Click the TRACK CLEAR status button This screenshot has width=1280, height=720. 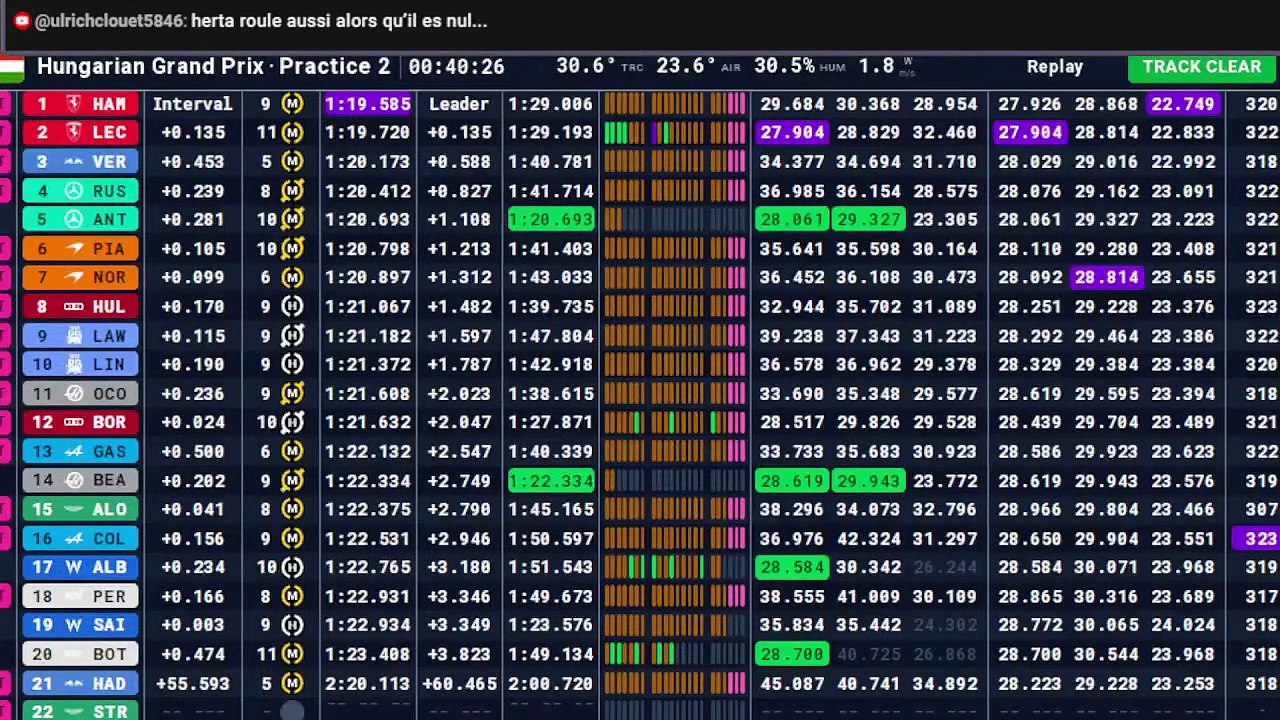click(1201, 67)
